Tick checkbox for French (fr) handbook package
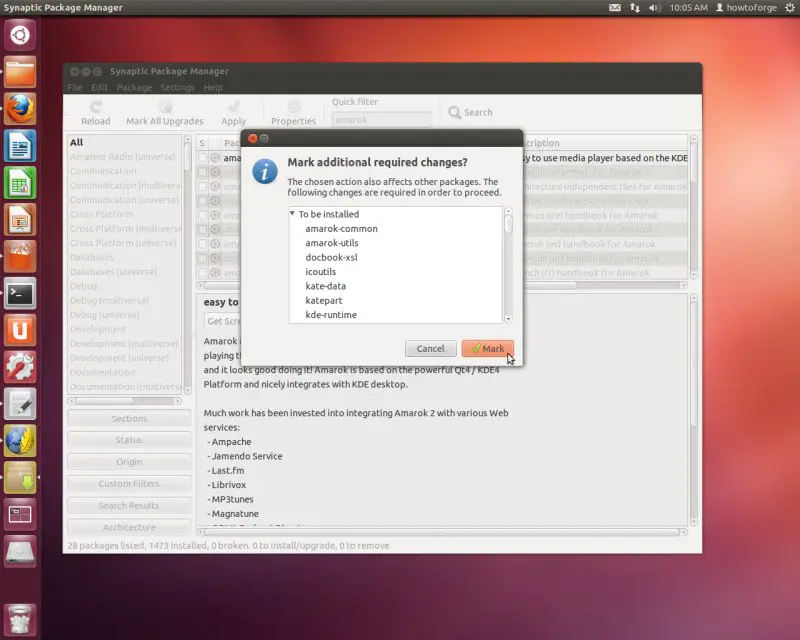This screenshot has height=640, width=800. pos(203,273)
